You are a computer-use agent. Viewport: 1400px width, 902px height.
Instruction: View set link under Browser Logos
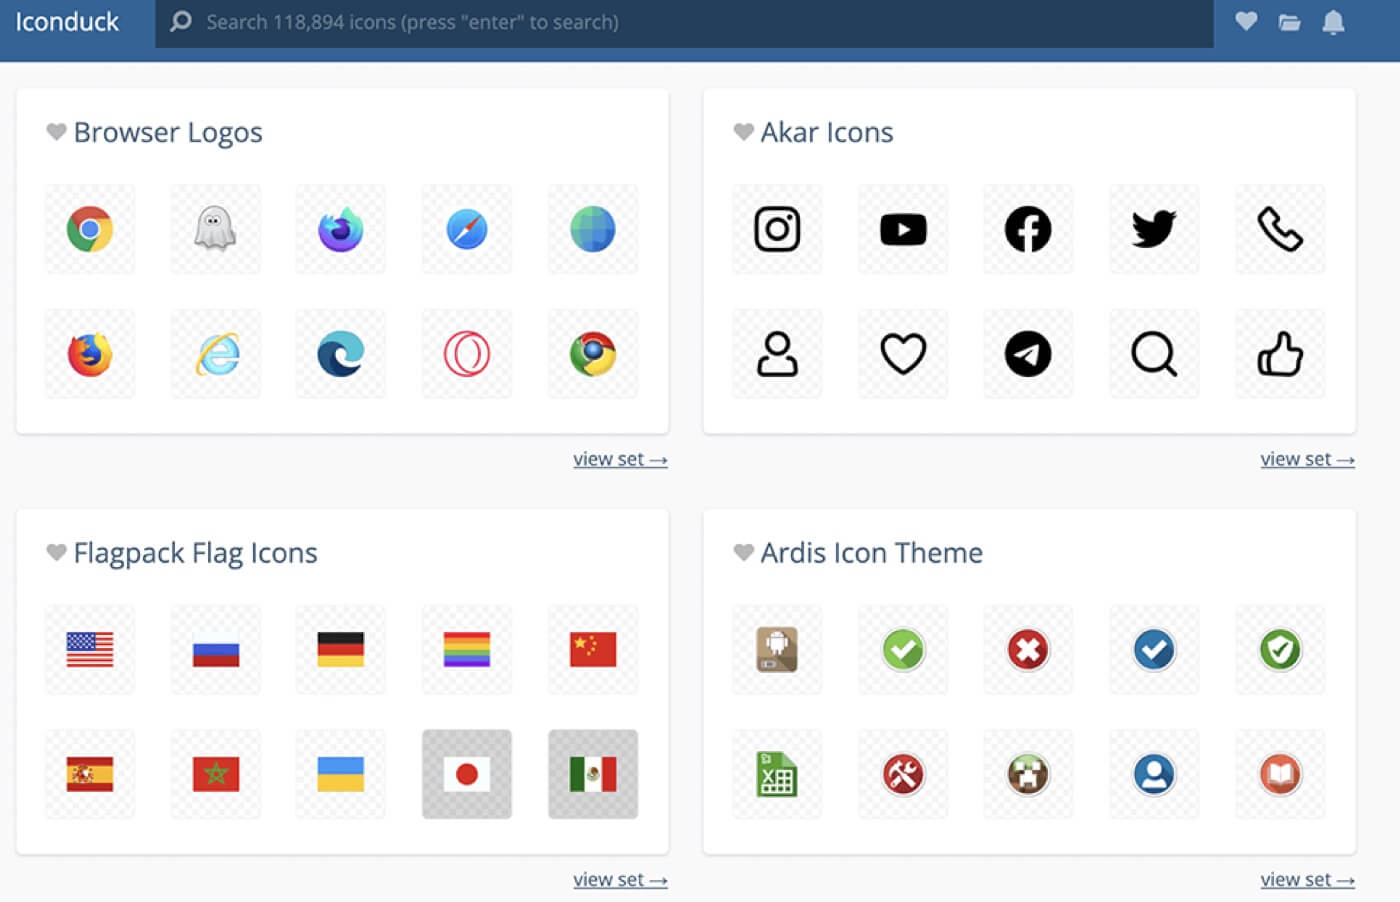coord(620,459)
